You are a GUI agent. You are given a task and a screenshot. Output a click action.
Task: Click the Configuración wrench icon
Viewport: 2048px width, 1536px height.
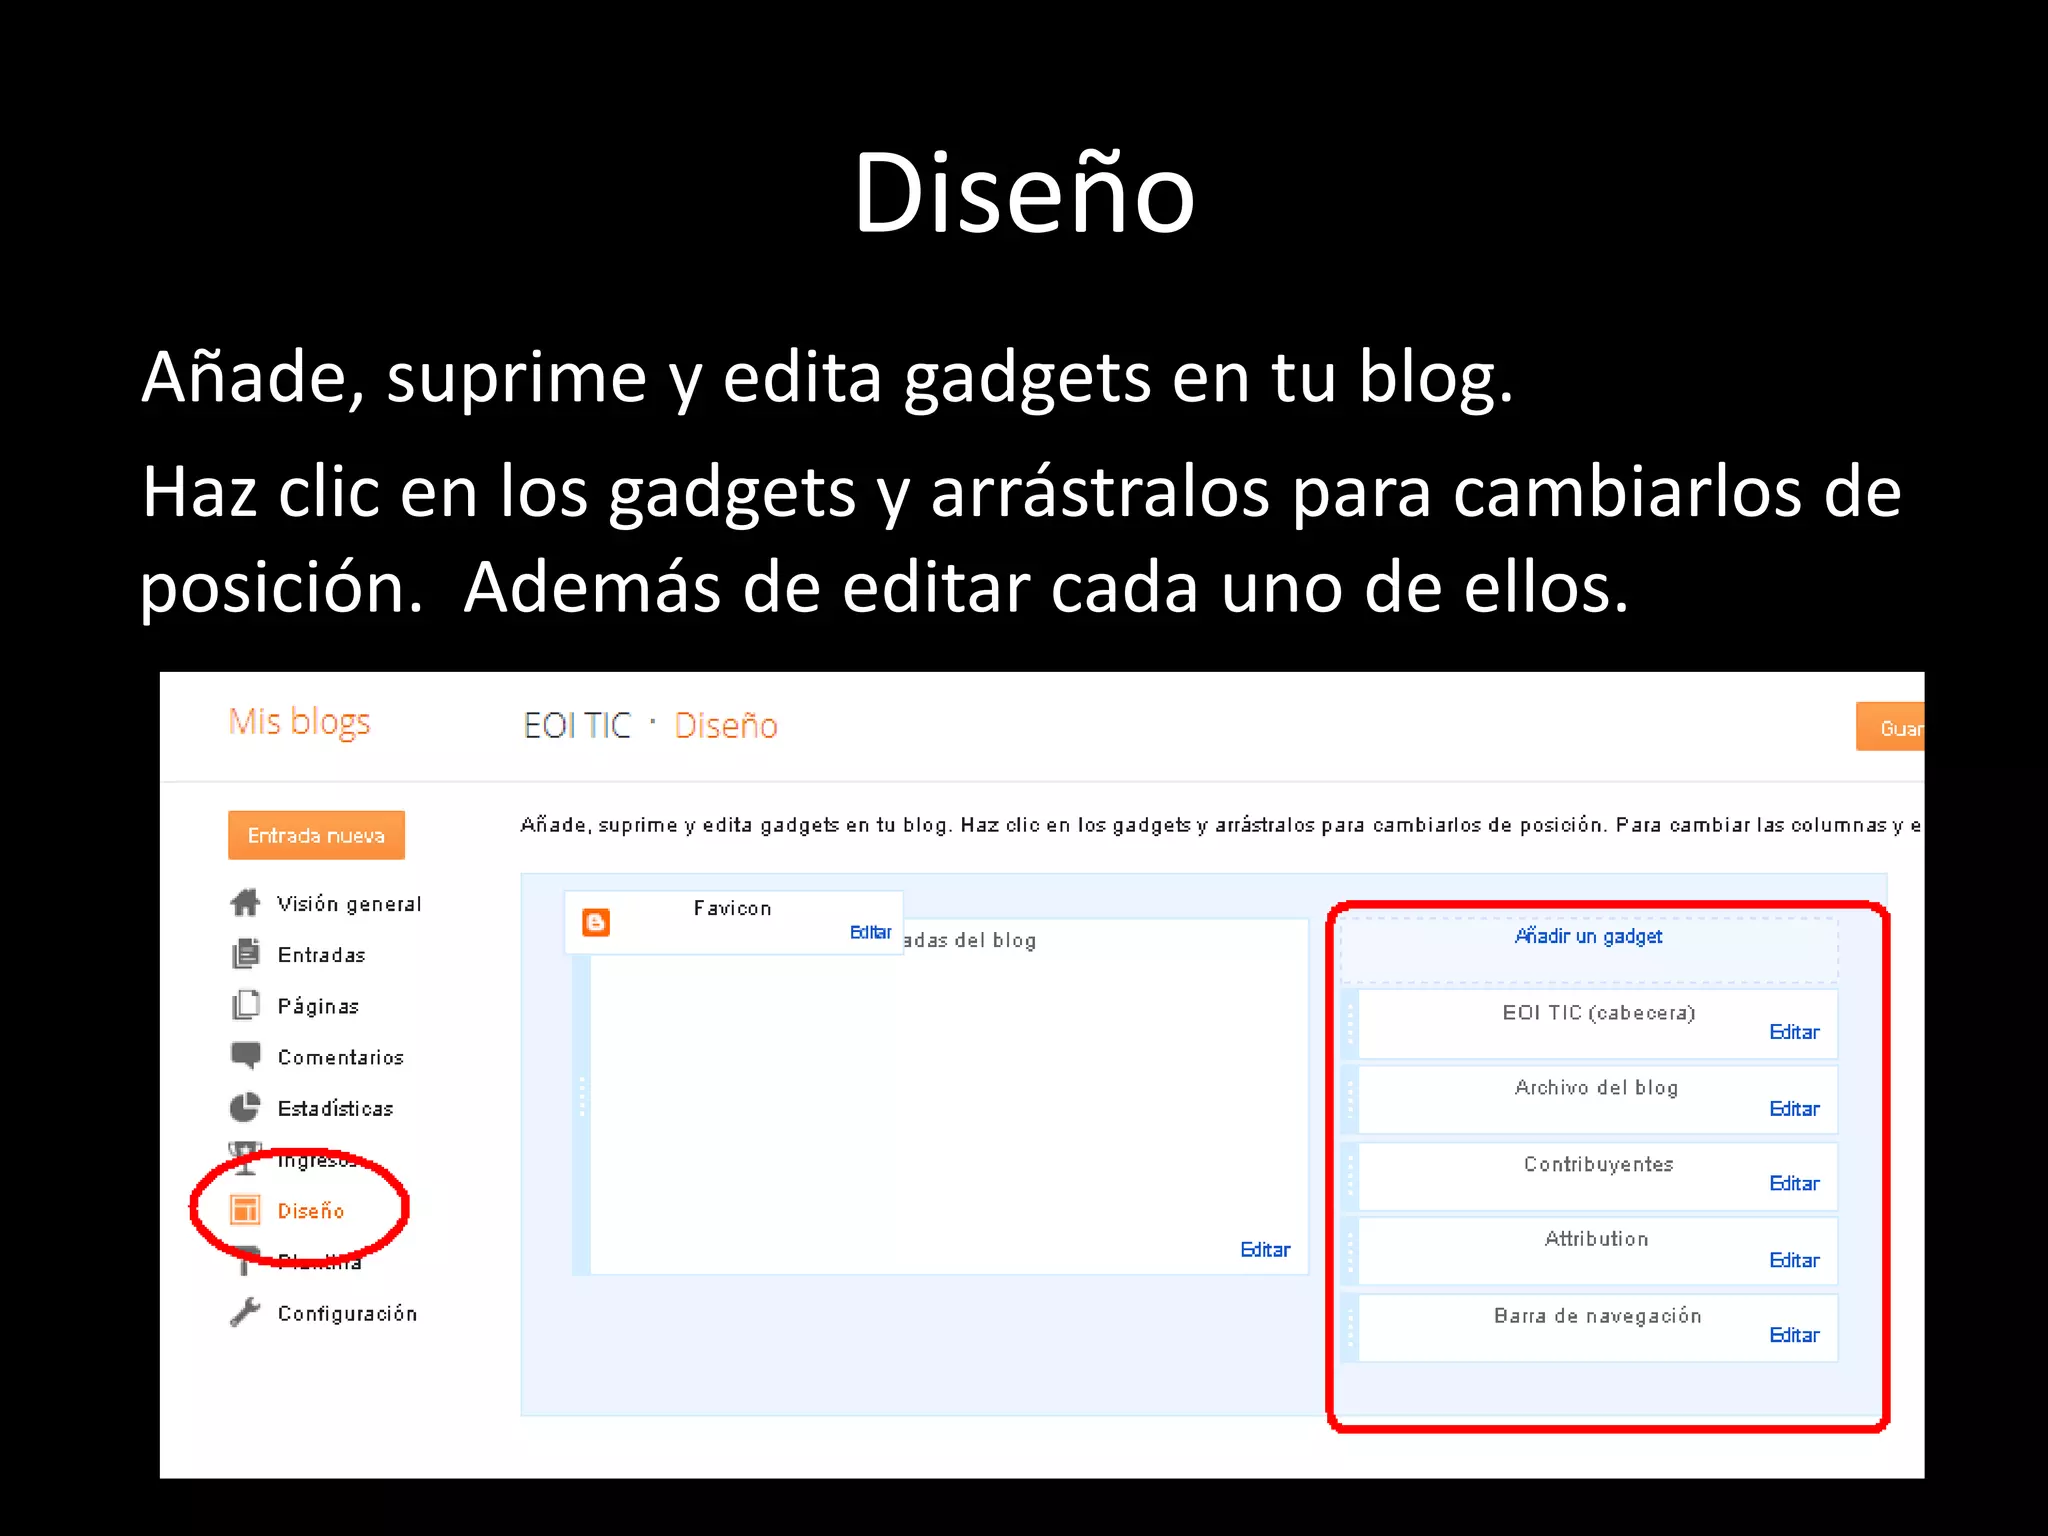coord(245,1312)
